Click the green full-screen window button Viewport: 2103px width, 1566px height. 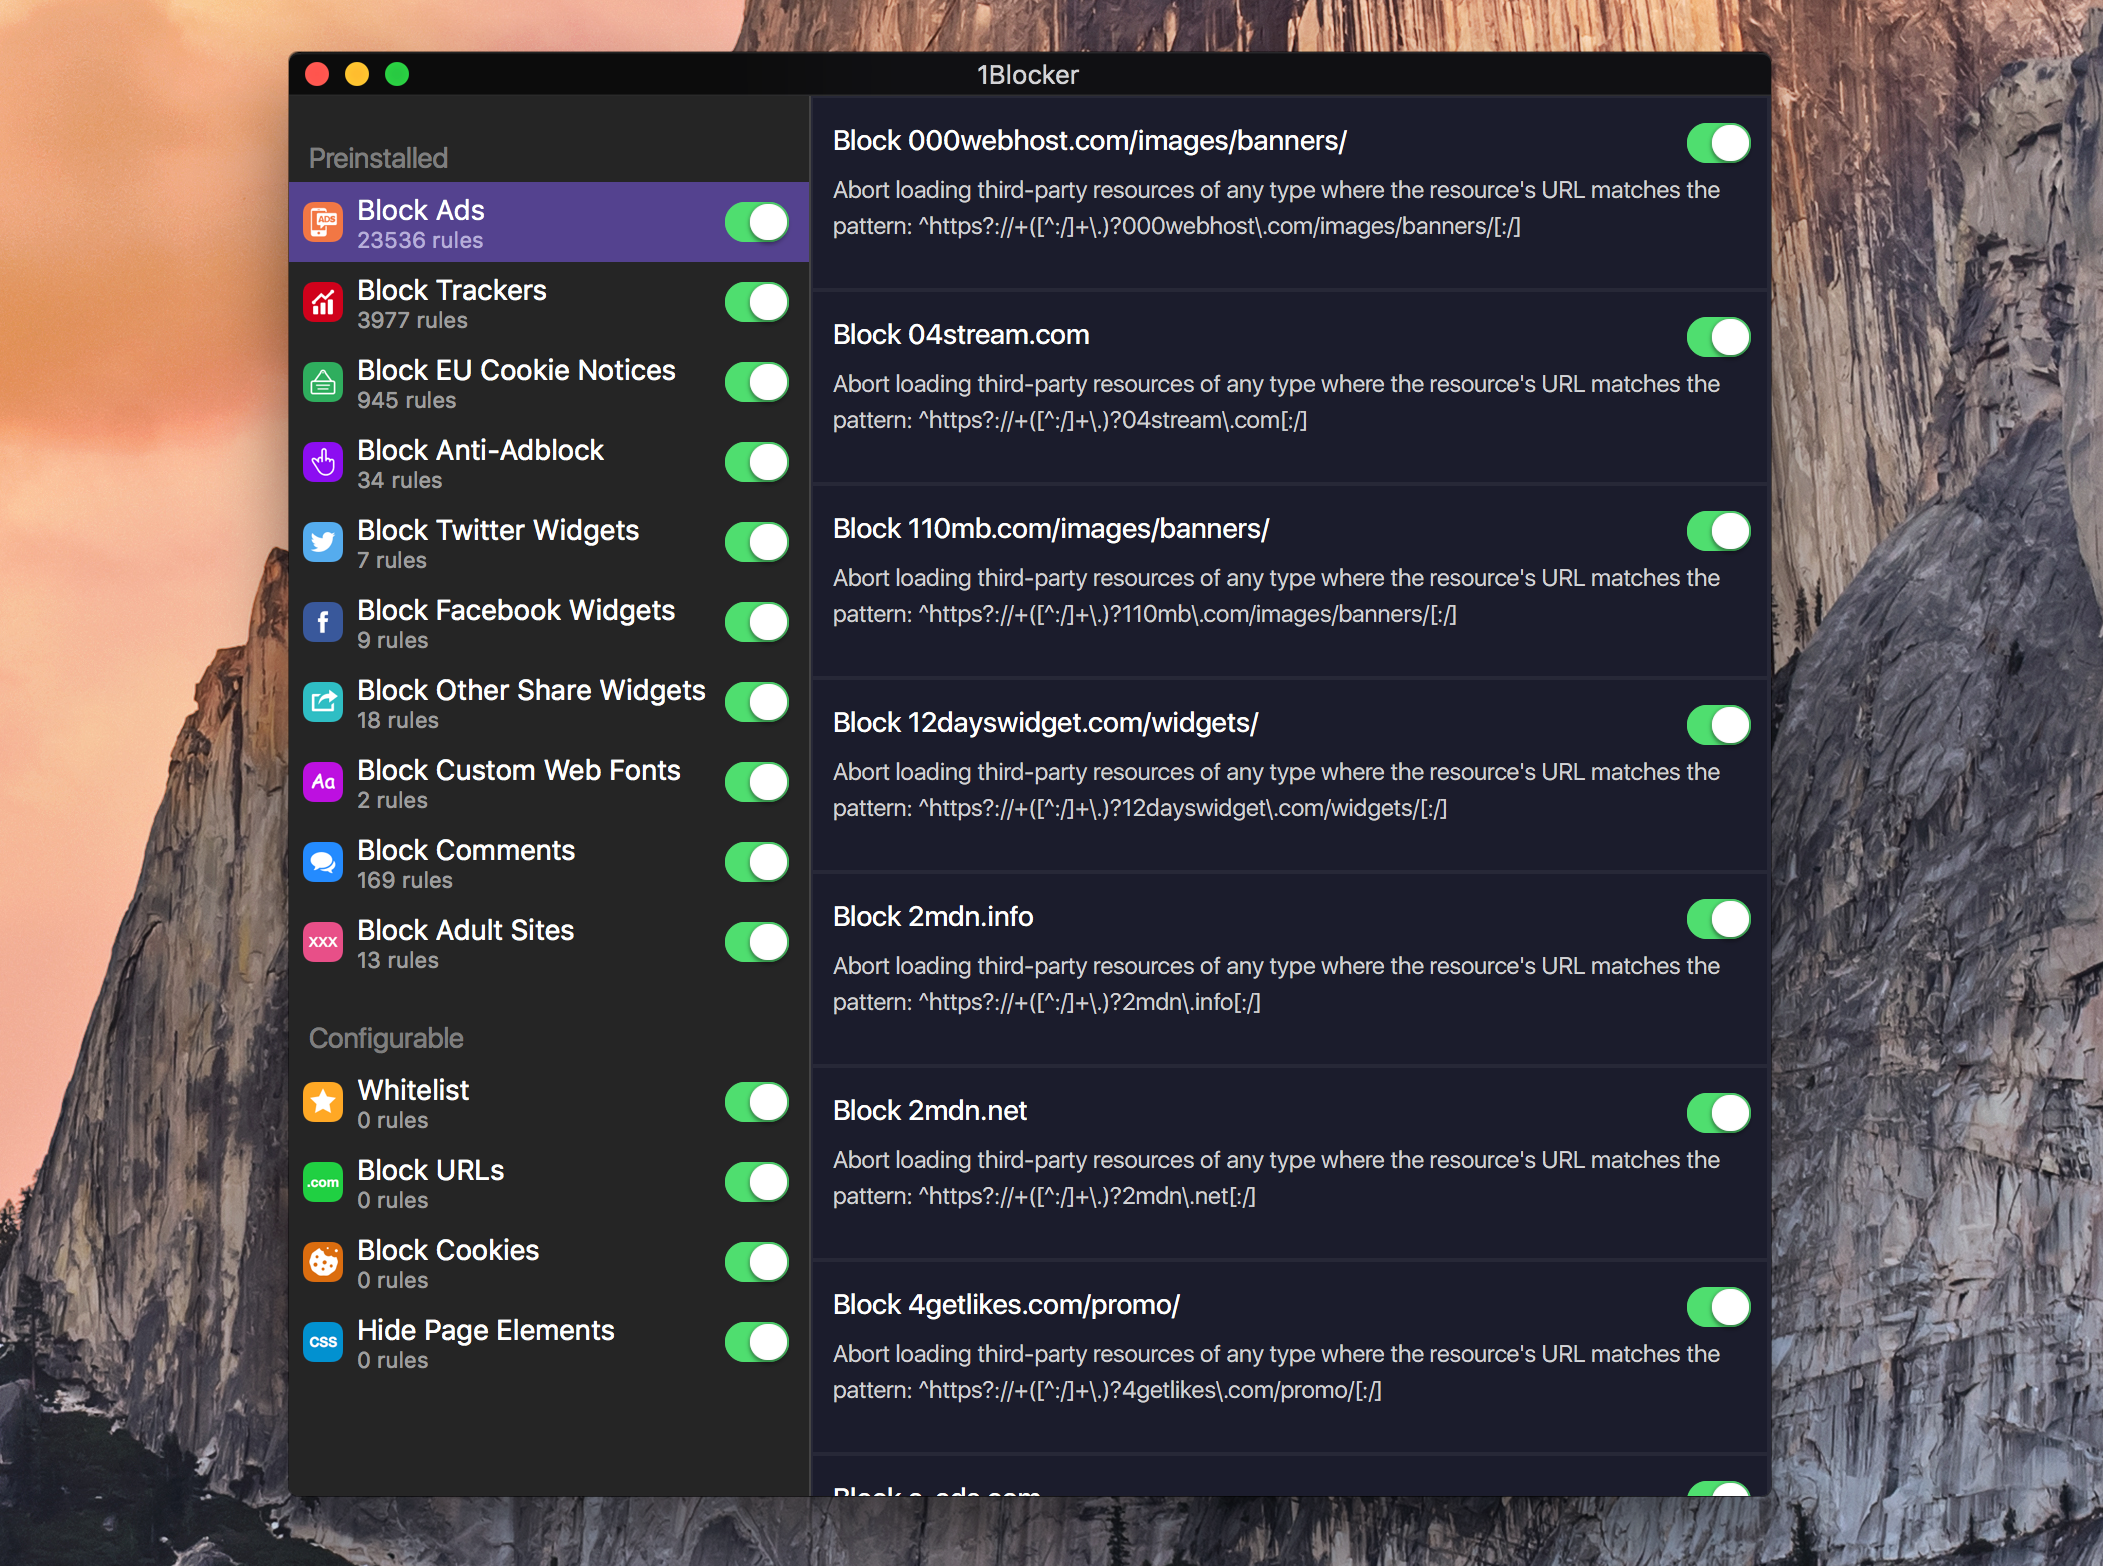coord(397,75)
